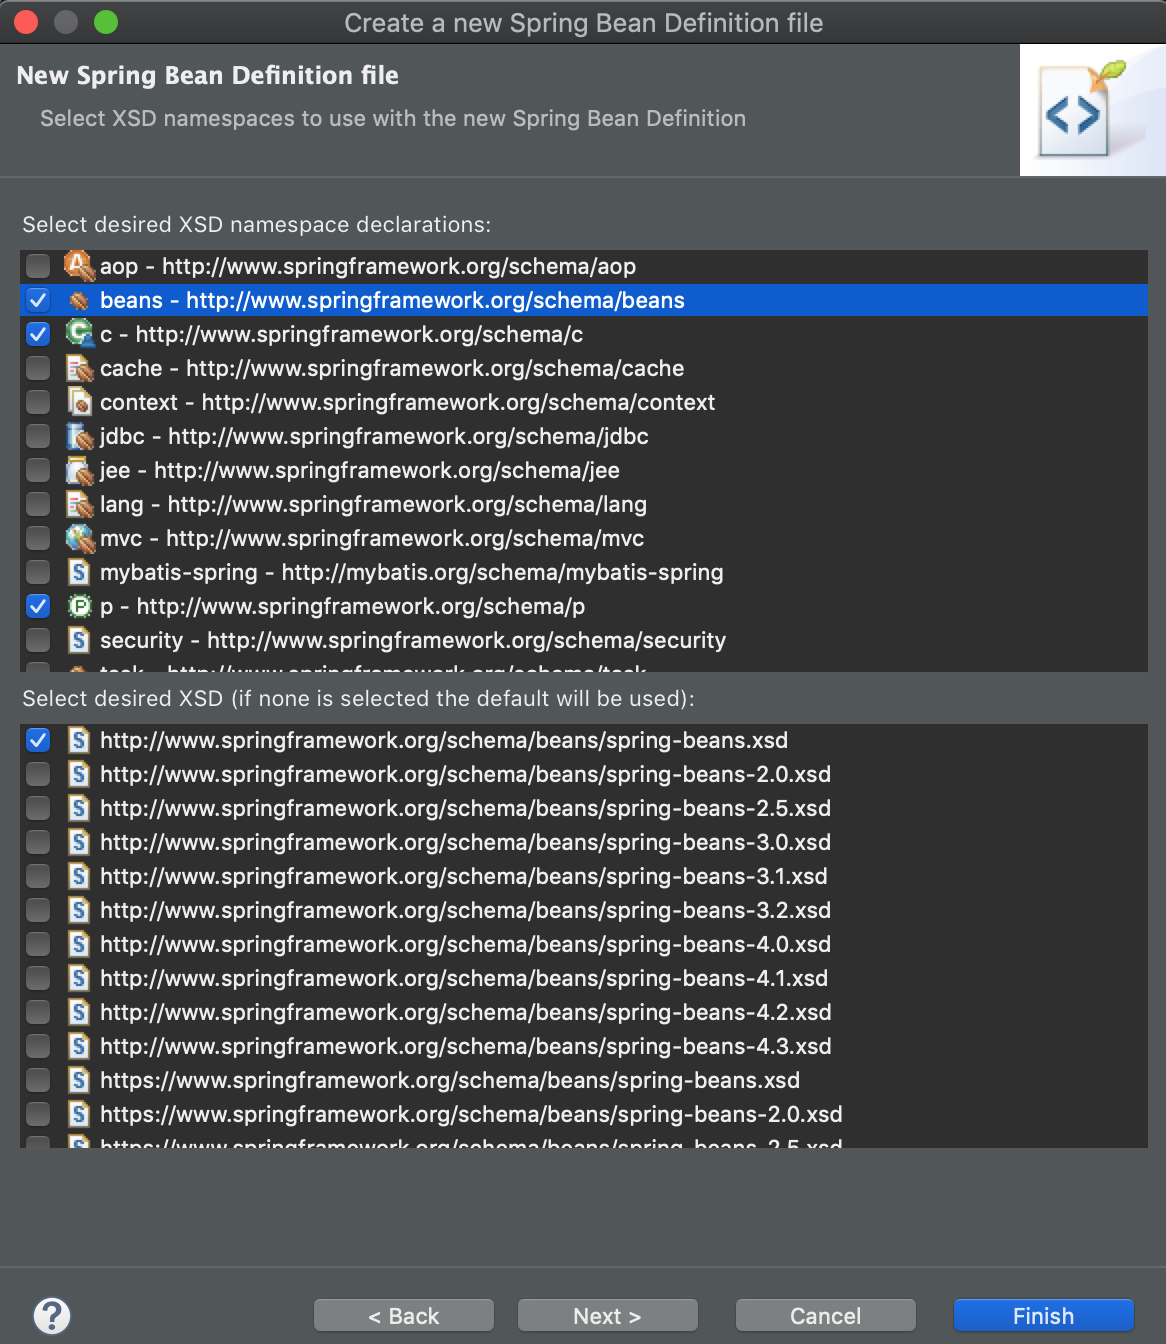The height and width of the screenshot is (1344, 1166).
Task: Click the spring-beans-2.5.xsd file icon
Action: (79, 808)
